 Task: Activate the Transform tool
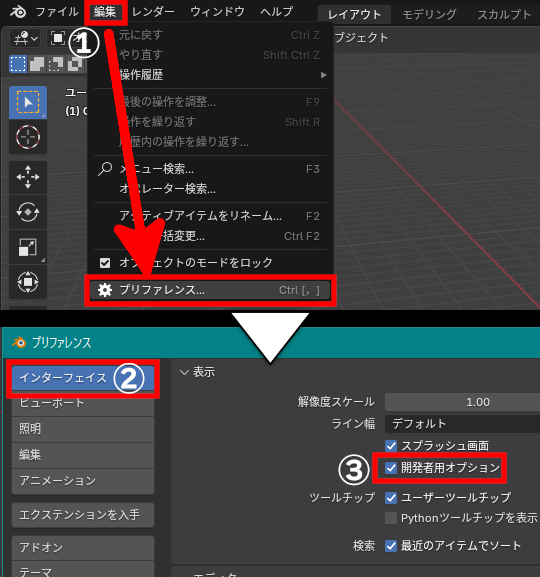tap(28, 282)
